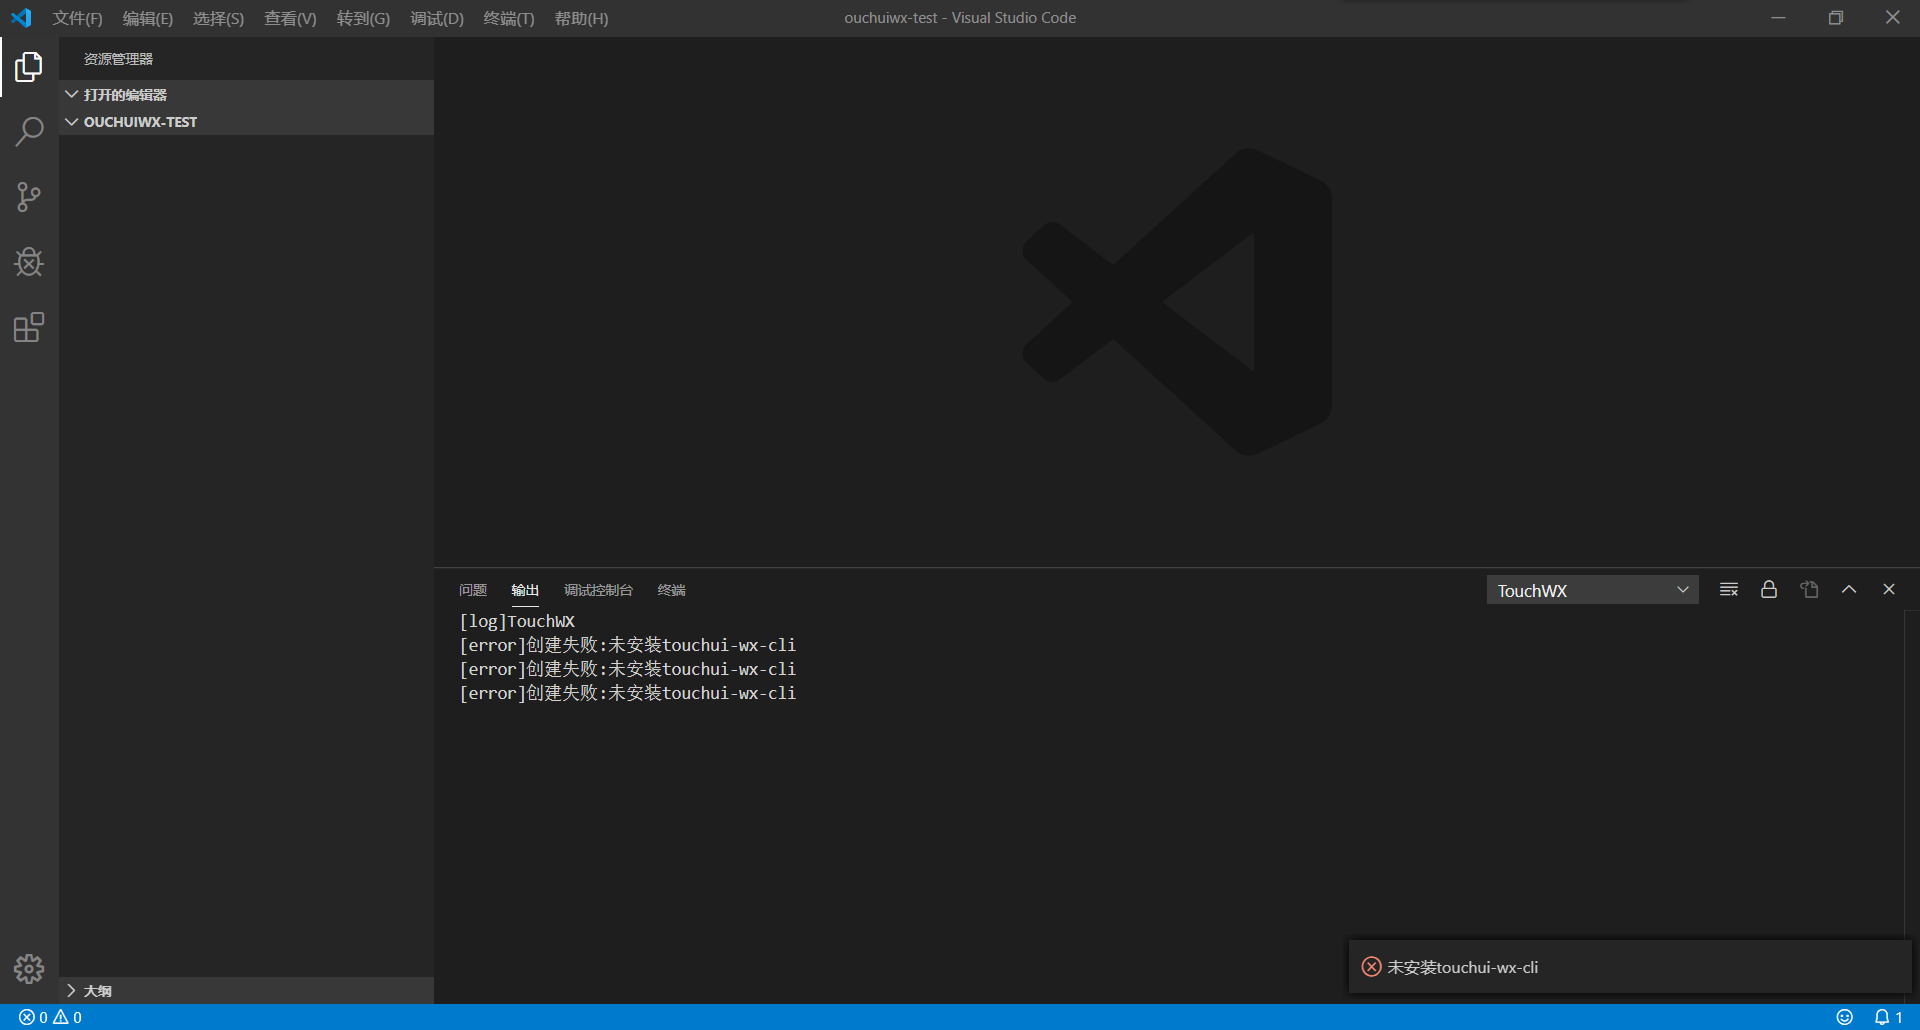Maximize the bottom panel size
1920x1030 pixels.
1849,590
